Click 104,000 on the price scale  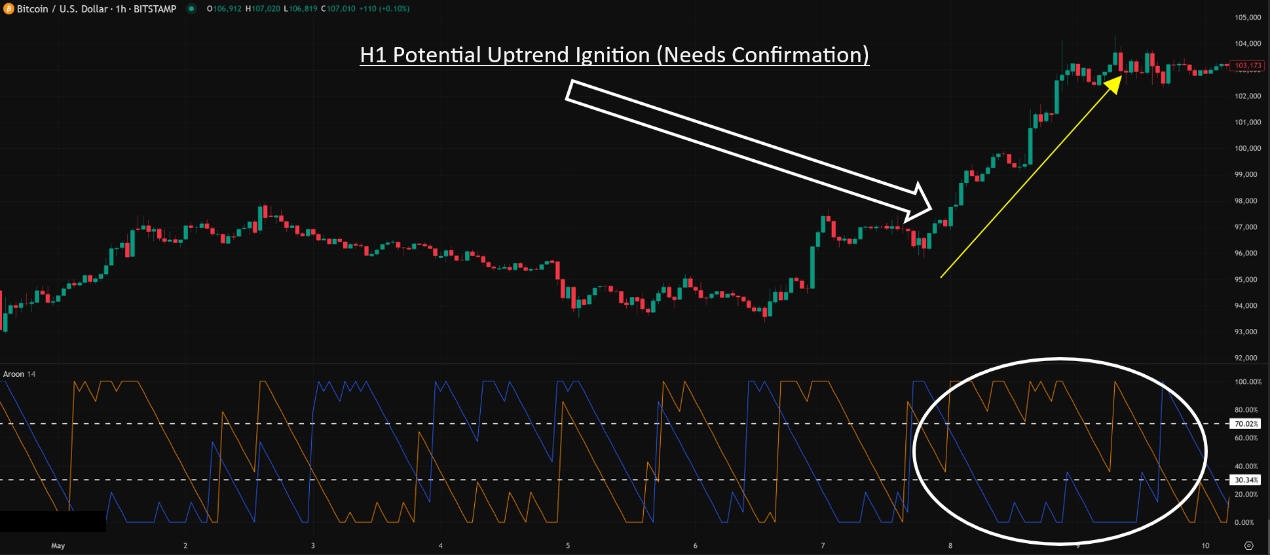pos(1249,44)
